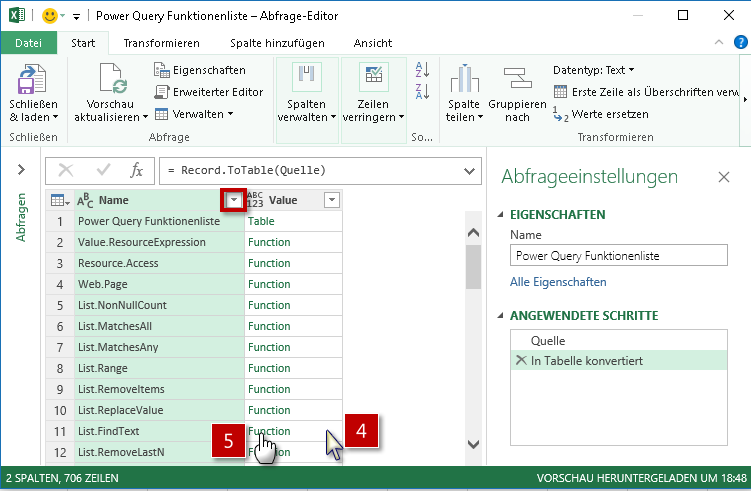751x491 pixels.
Task: Collapse the ANGEWENDETE SCHRITTE section
Action: coord(501,315)
